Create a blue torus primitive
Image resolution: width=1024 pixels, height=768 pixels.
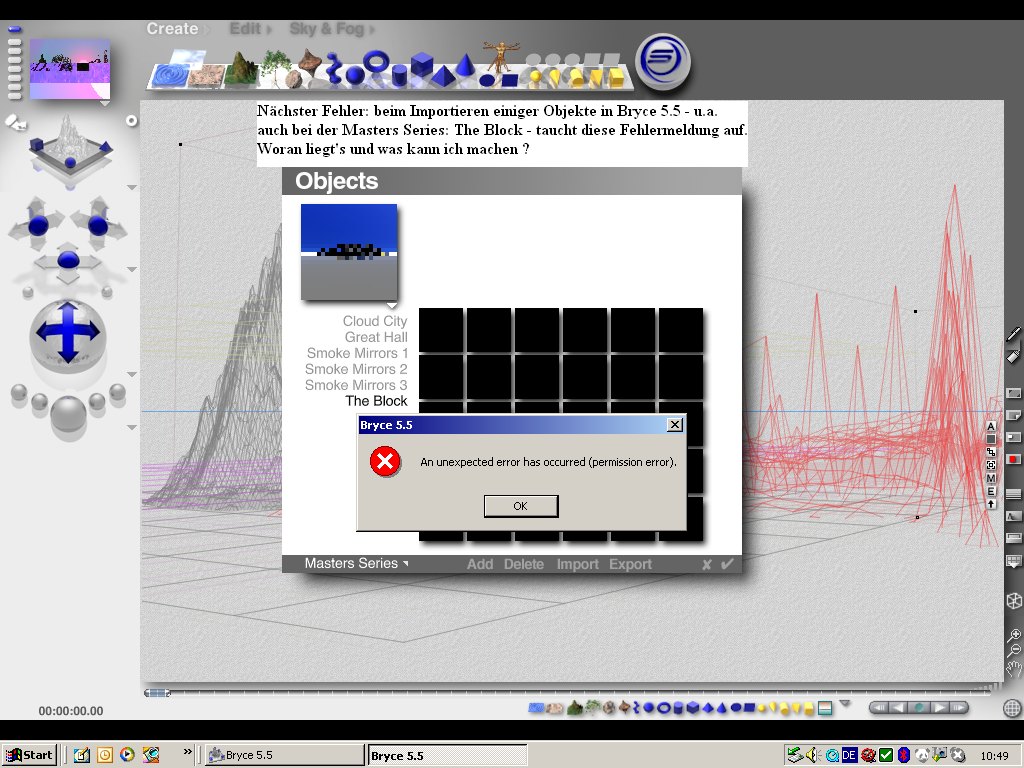[x=376, y=62]
